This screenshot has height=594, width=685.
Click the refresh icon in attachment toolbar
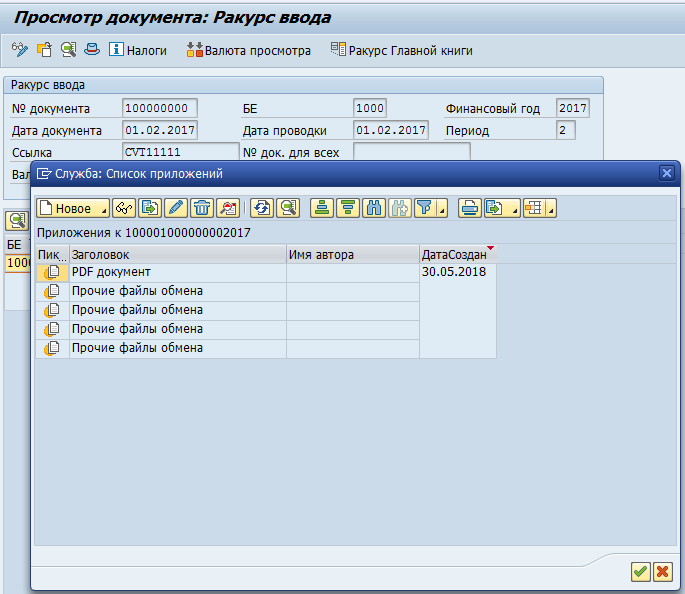(262, 208)
